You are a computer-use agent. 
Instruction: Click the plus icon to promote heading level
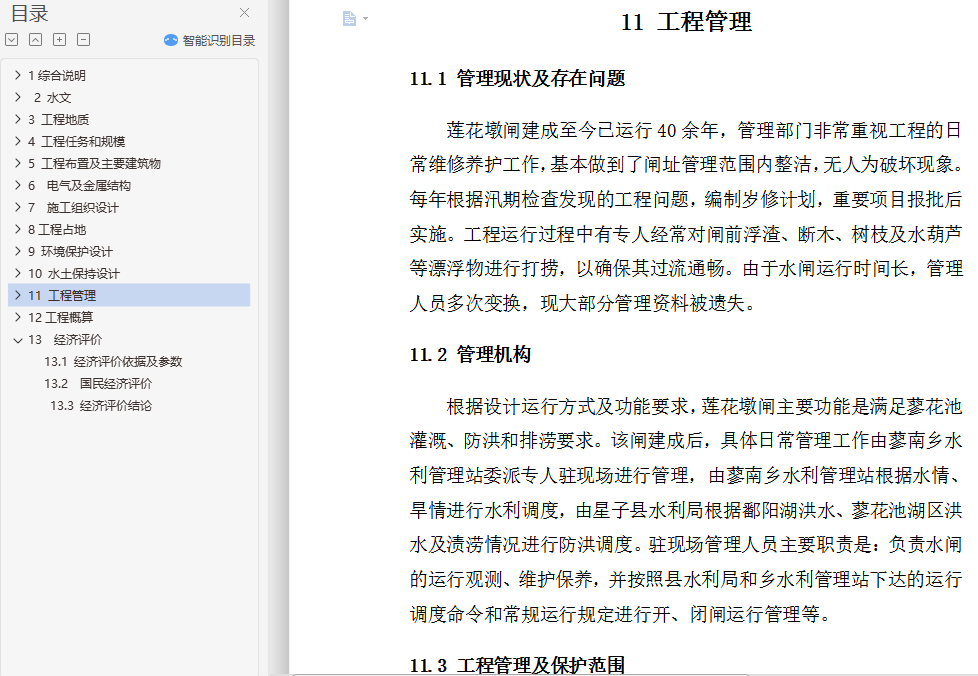pyautogui.click(x=59, y=40)
